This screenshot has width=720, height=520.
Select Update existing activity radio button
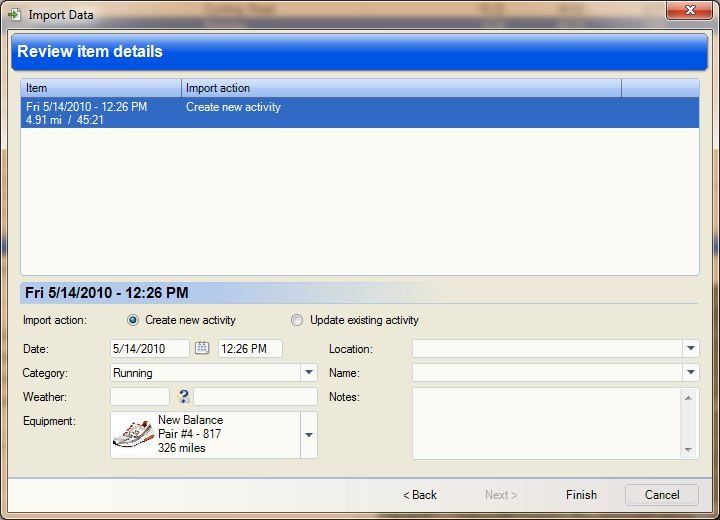(297, 320)
